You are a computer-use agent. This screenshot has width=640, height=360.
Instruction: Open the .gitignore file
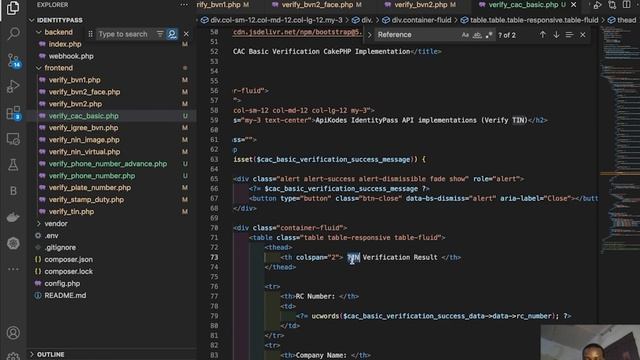tap(60, 247)
